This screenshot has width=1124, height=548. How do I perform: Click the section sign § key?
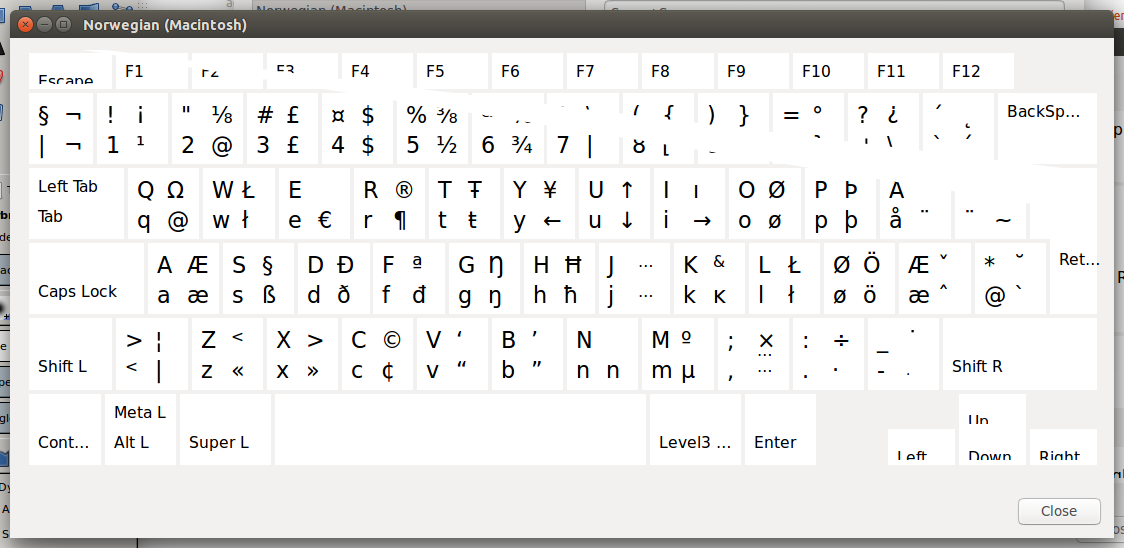pyautogui.click(x=61, y=128)
